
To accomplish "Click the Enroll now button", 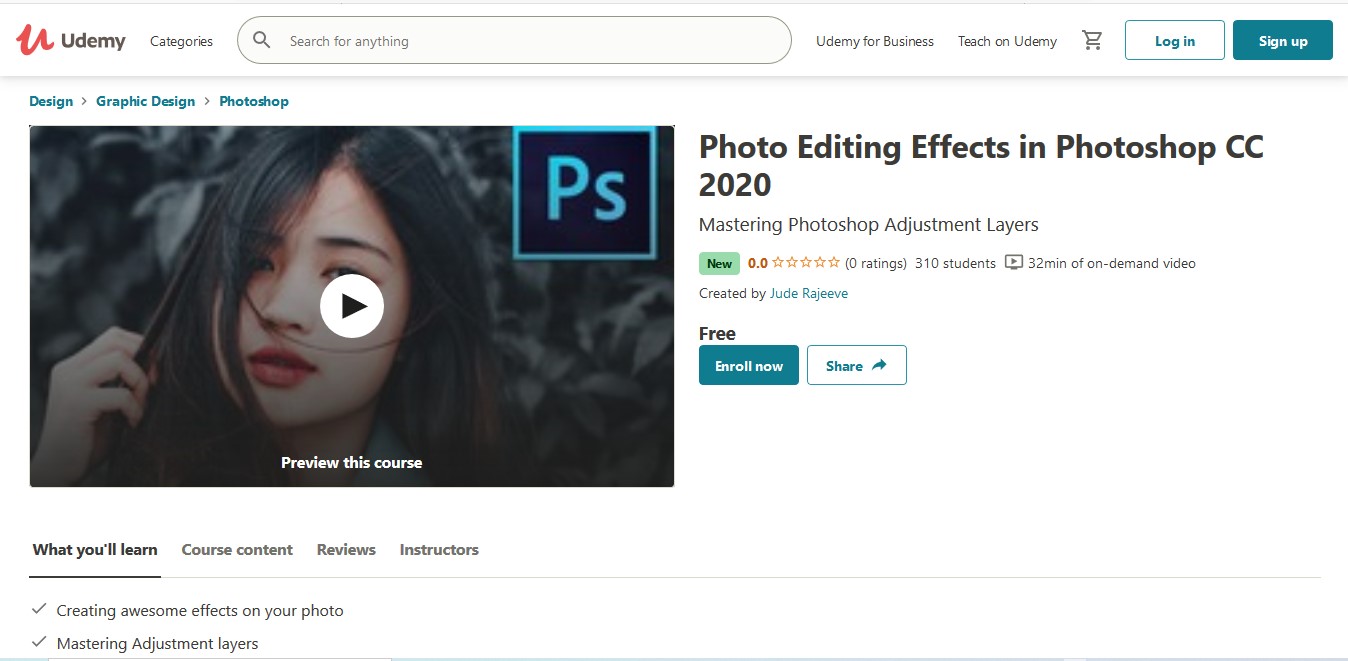I will click(x=749, y=365).
